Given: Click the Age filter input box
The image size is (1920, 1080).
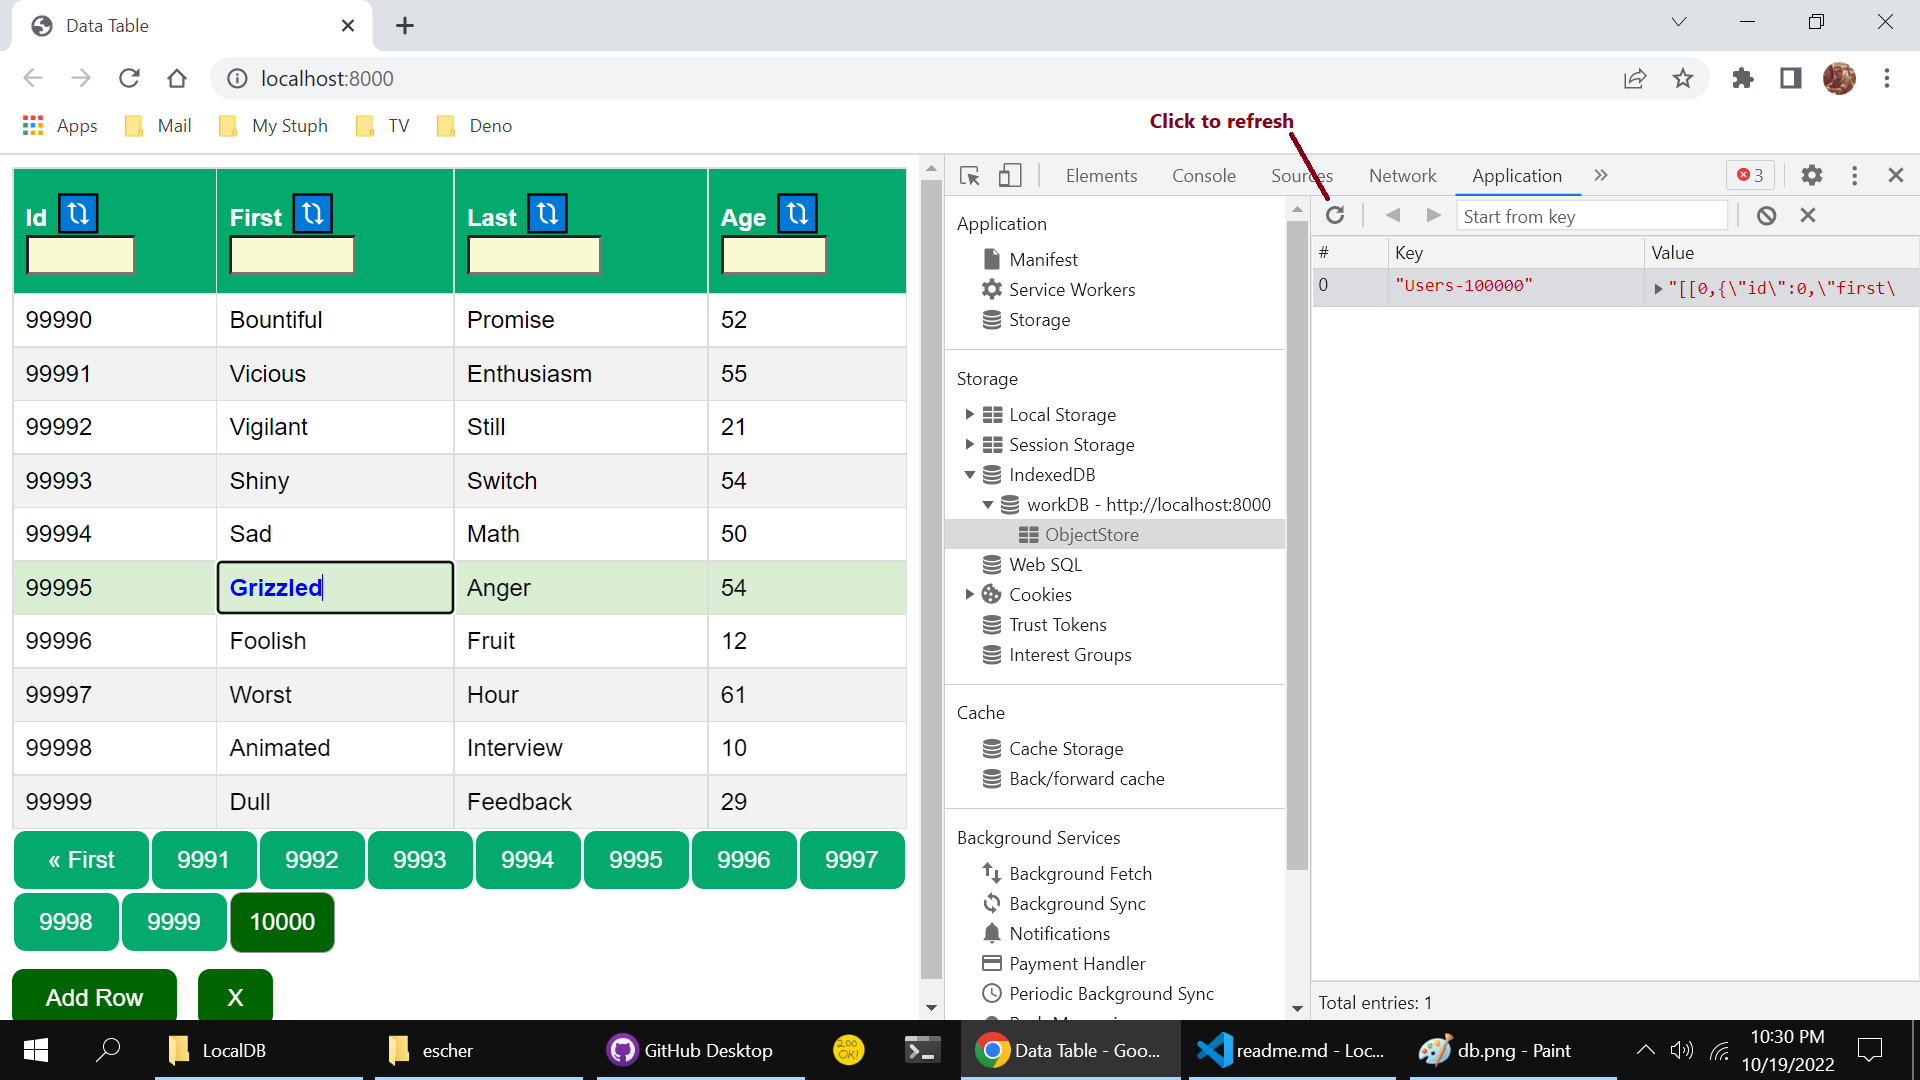Looking at the screenshot, I should pyautogui.click(x=774, y=255).
